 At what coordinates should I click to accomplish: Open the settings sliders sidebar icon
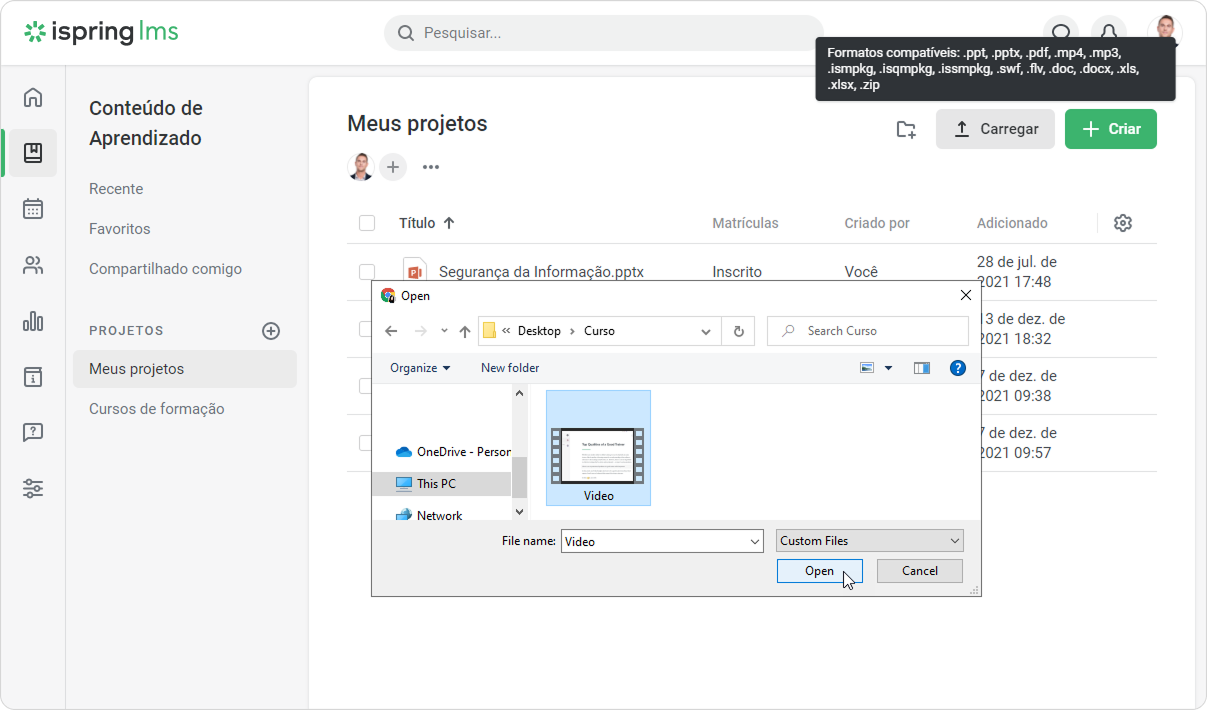[x=33, y=489]
